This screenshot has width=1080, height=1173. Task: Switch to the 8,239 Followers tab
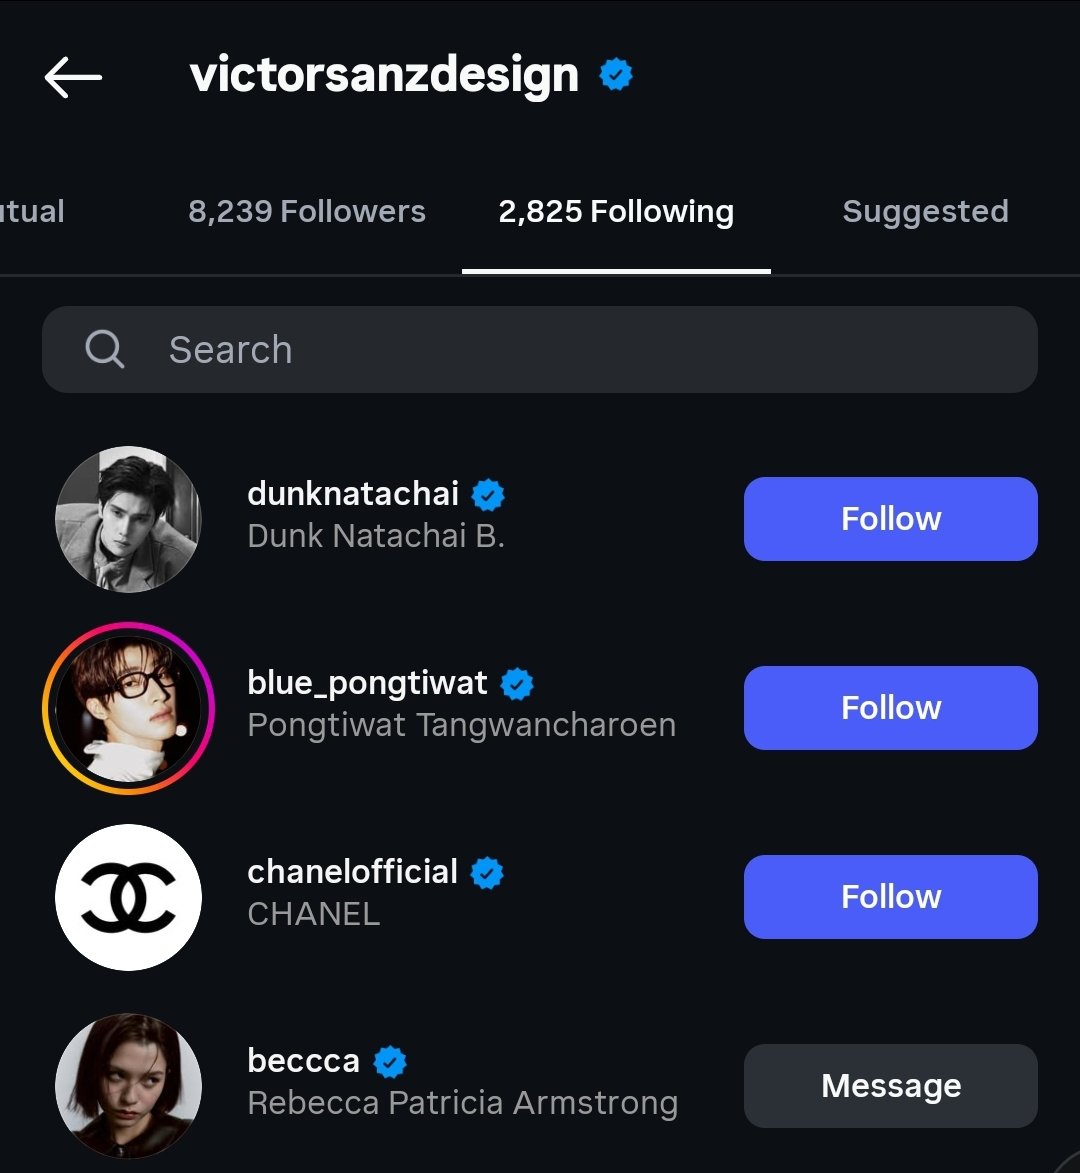[306, 212]
